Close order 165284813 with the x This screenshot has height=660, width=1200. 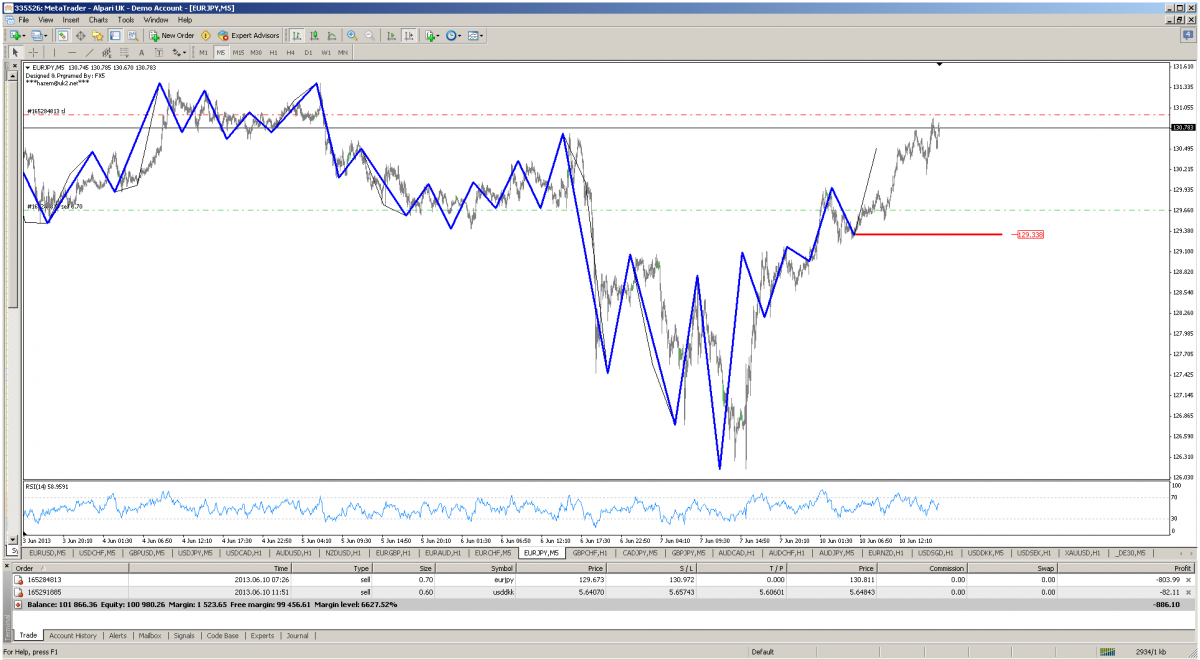click(x=1189, y=579)
